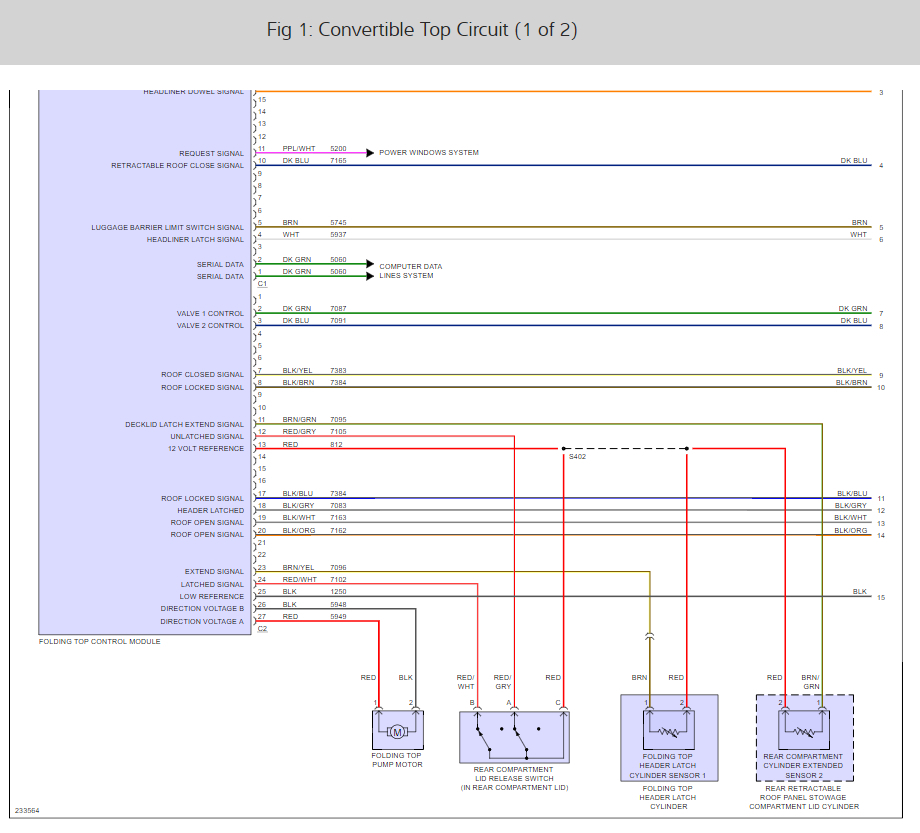Click the RETRACTABLE ROOF CLOSE SIGNAL label

coord(177,166)
